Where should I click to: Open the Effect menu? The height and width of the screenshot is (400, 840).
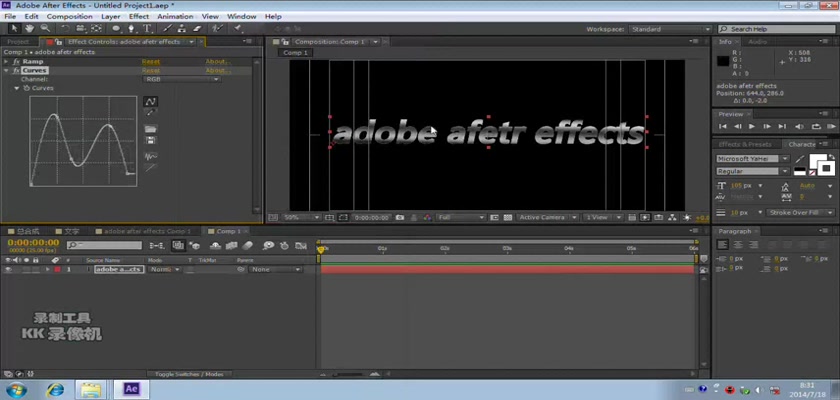point(139,17)
